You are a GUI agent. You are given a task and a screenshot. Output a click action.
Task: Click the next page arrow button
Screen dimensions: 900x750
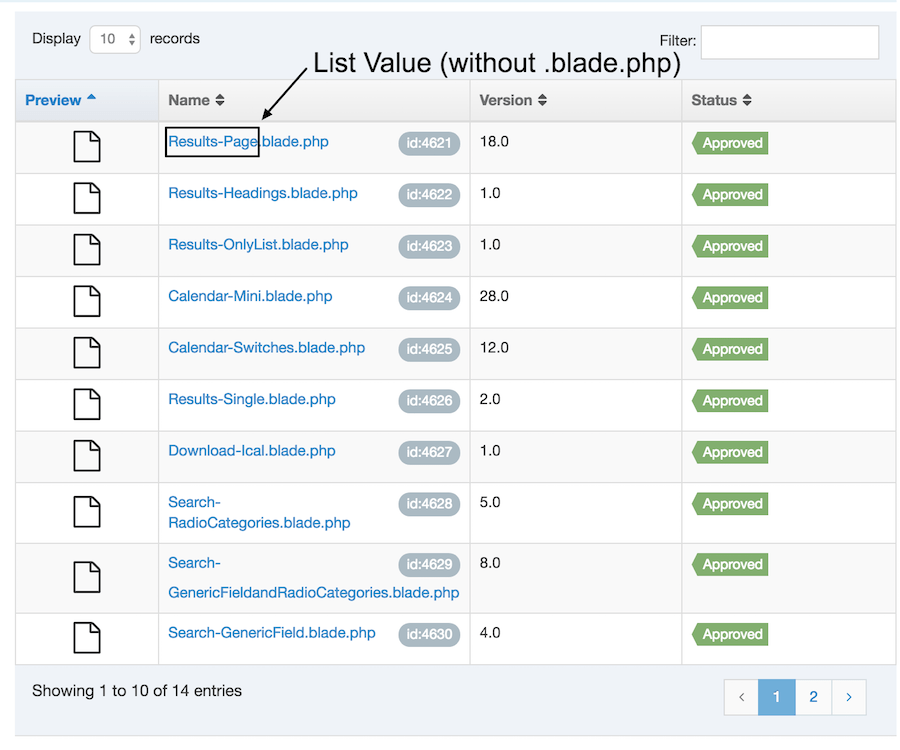[848, 697]
